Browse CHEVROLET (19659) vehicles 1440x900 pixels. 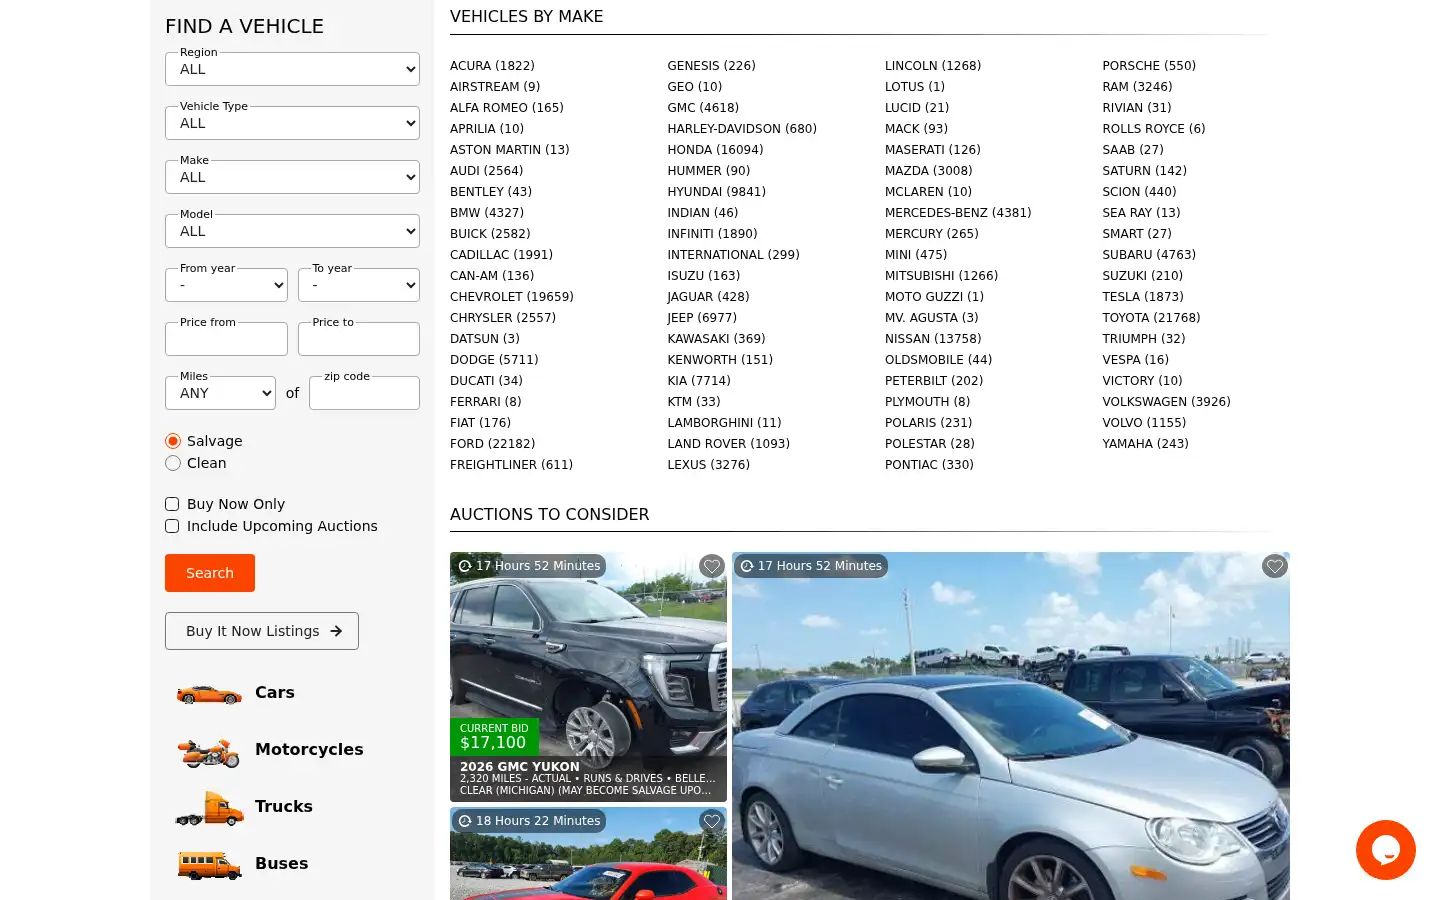[512, 297]
